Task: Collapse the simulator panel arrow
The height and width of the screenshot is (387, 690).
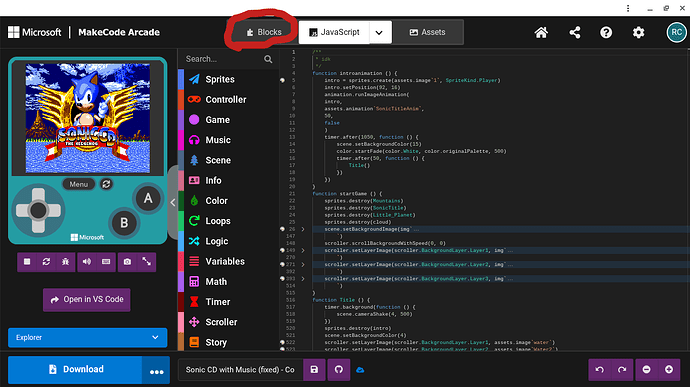Action: click(173, 203)
